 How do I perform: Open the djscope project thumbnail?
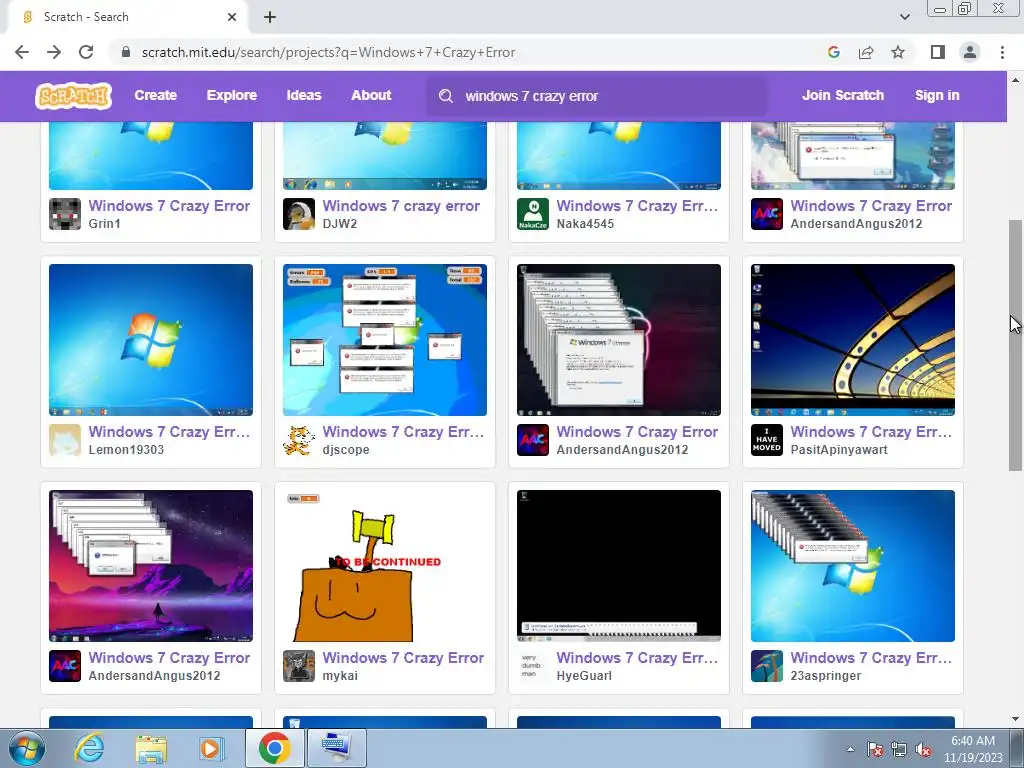385,340
